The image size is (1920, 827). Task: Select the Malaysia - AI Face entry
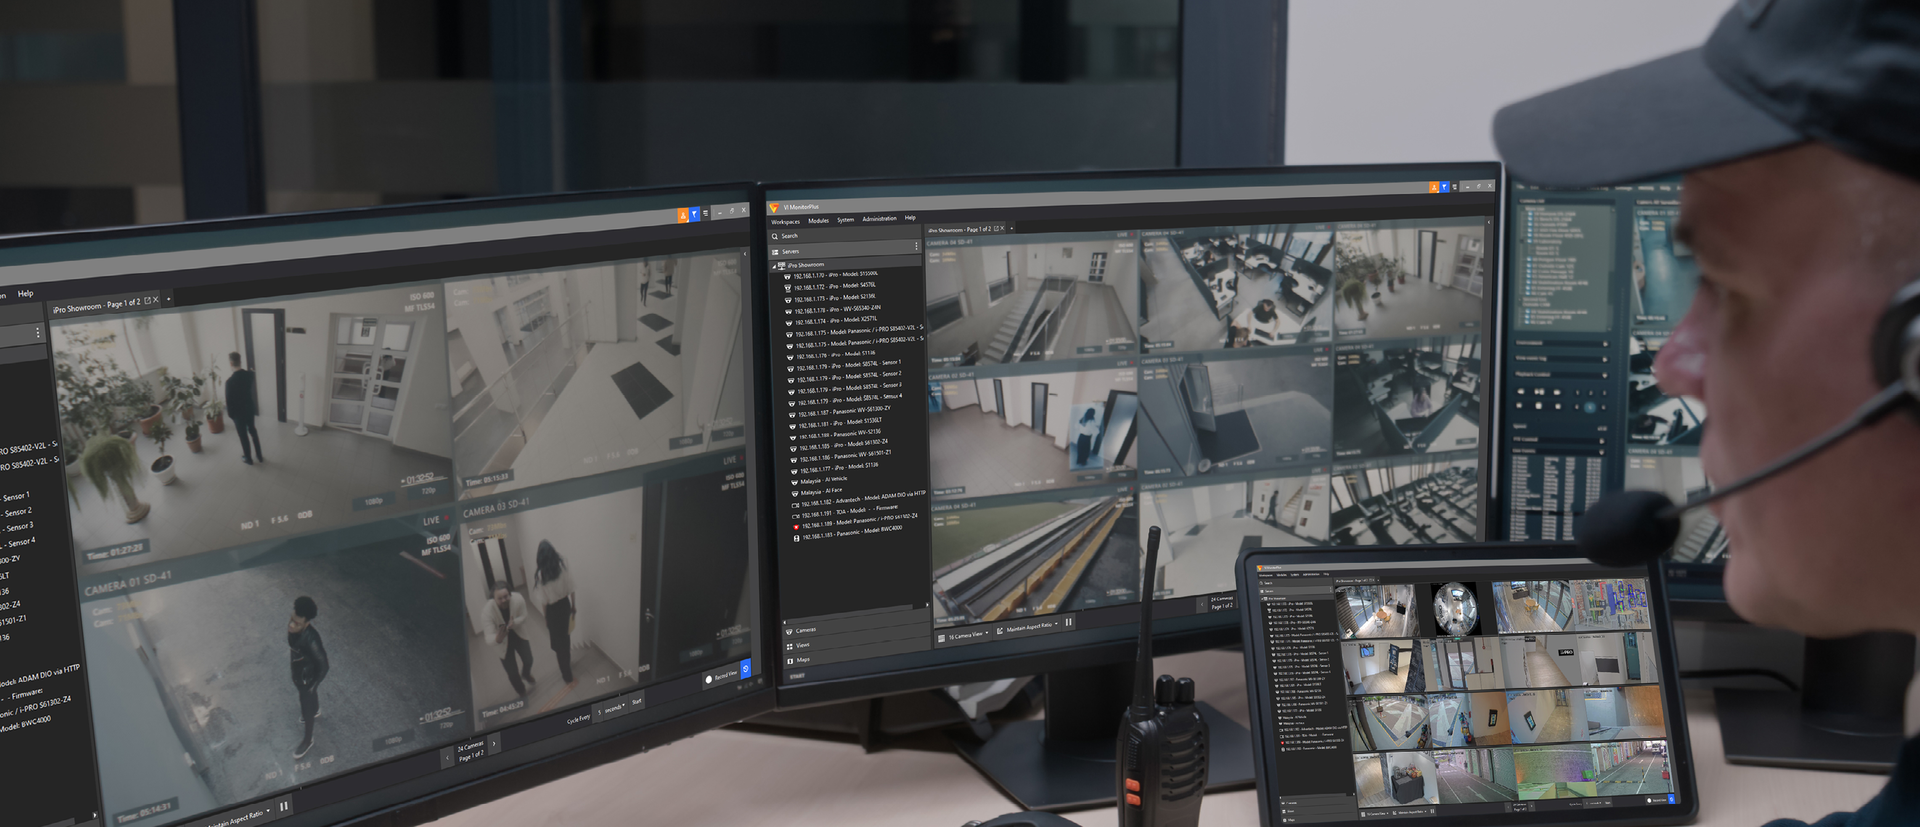817,491
